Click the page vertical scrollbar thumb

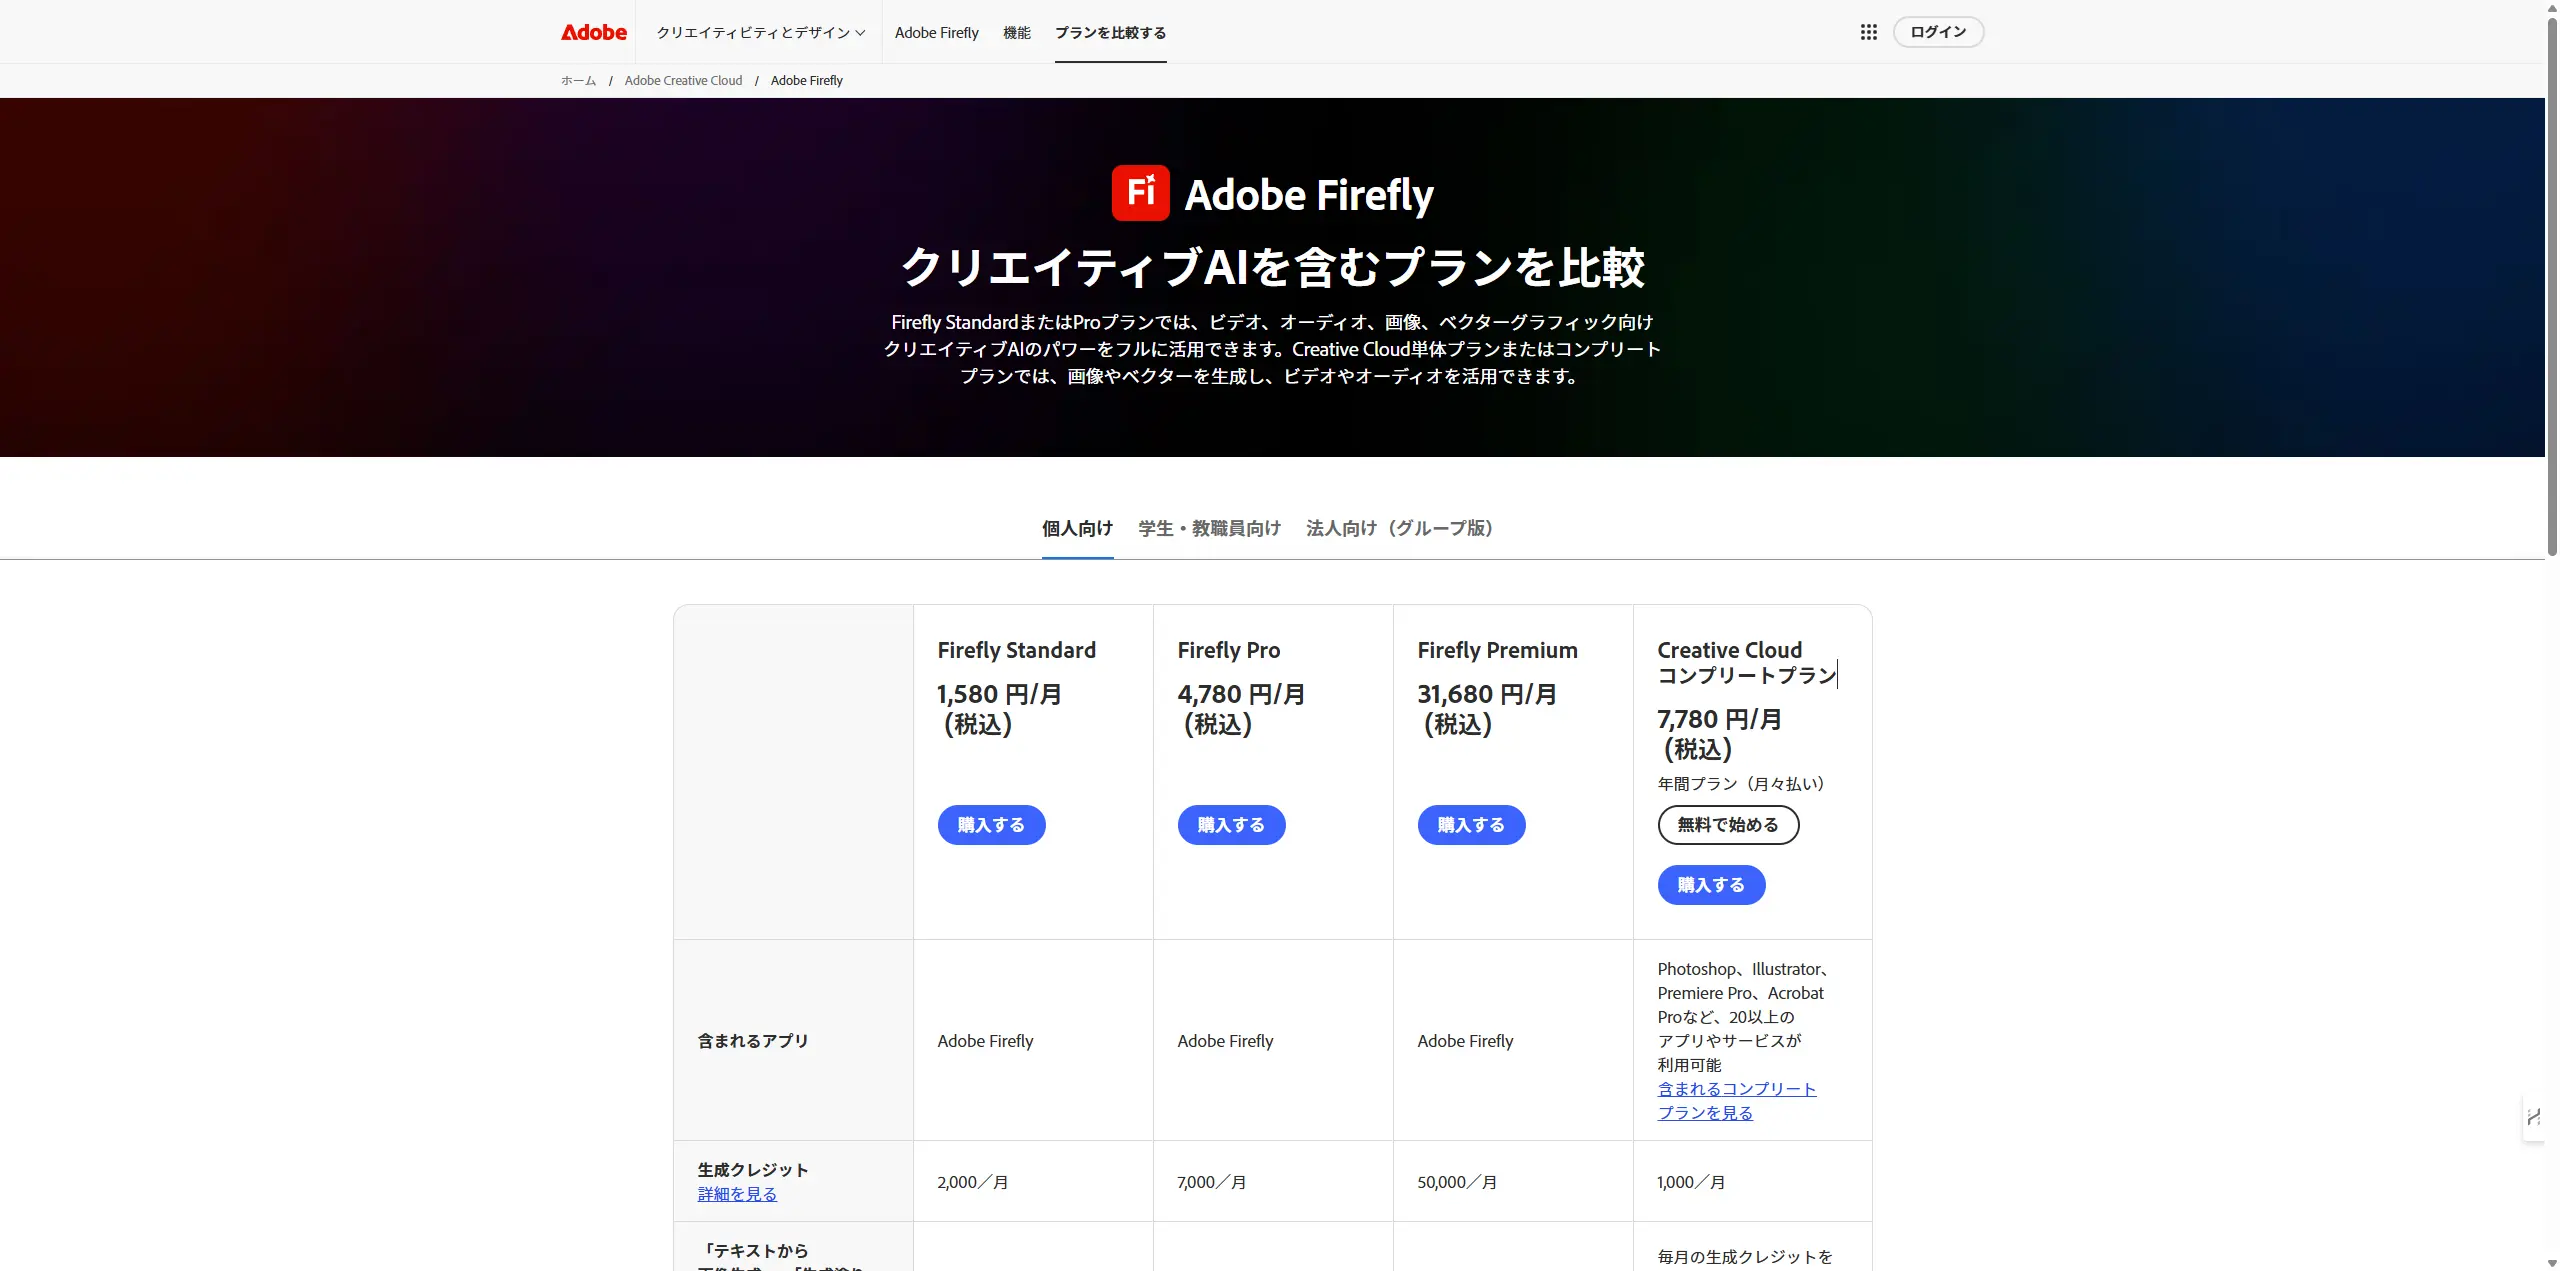[2551, 285]
